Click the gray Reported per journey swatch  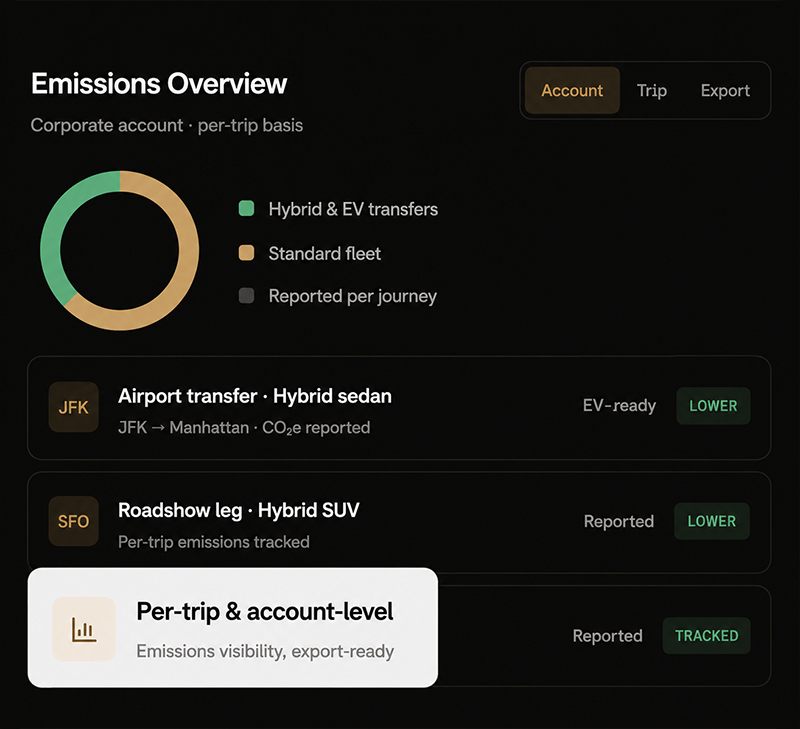click(x=246, y=295)
